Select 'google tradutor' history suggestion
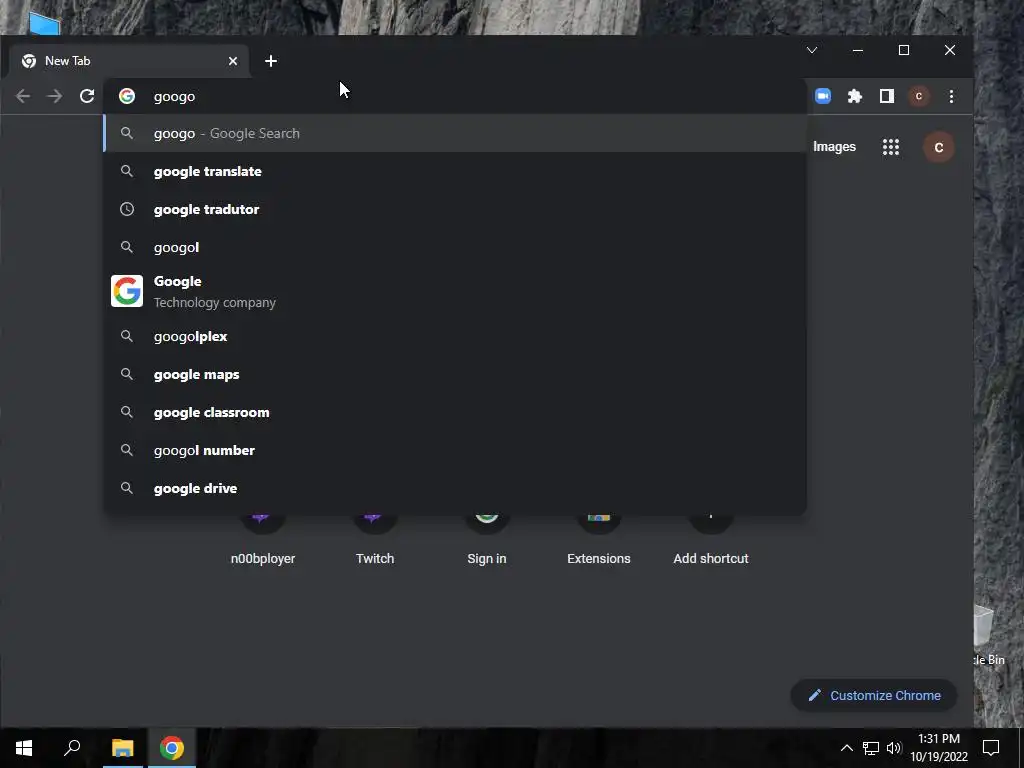 pyautogui.click(x=455, y=209)
